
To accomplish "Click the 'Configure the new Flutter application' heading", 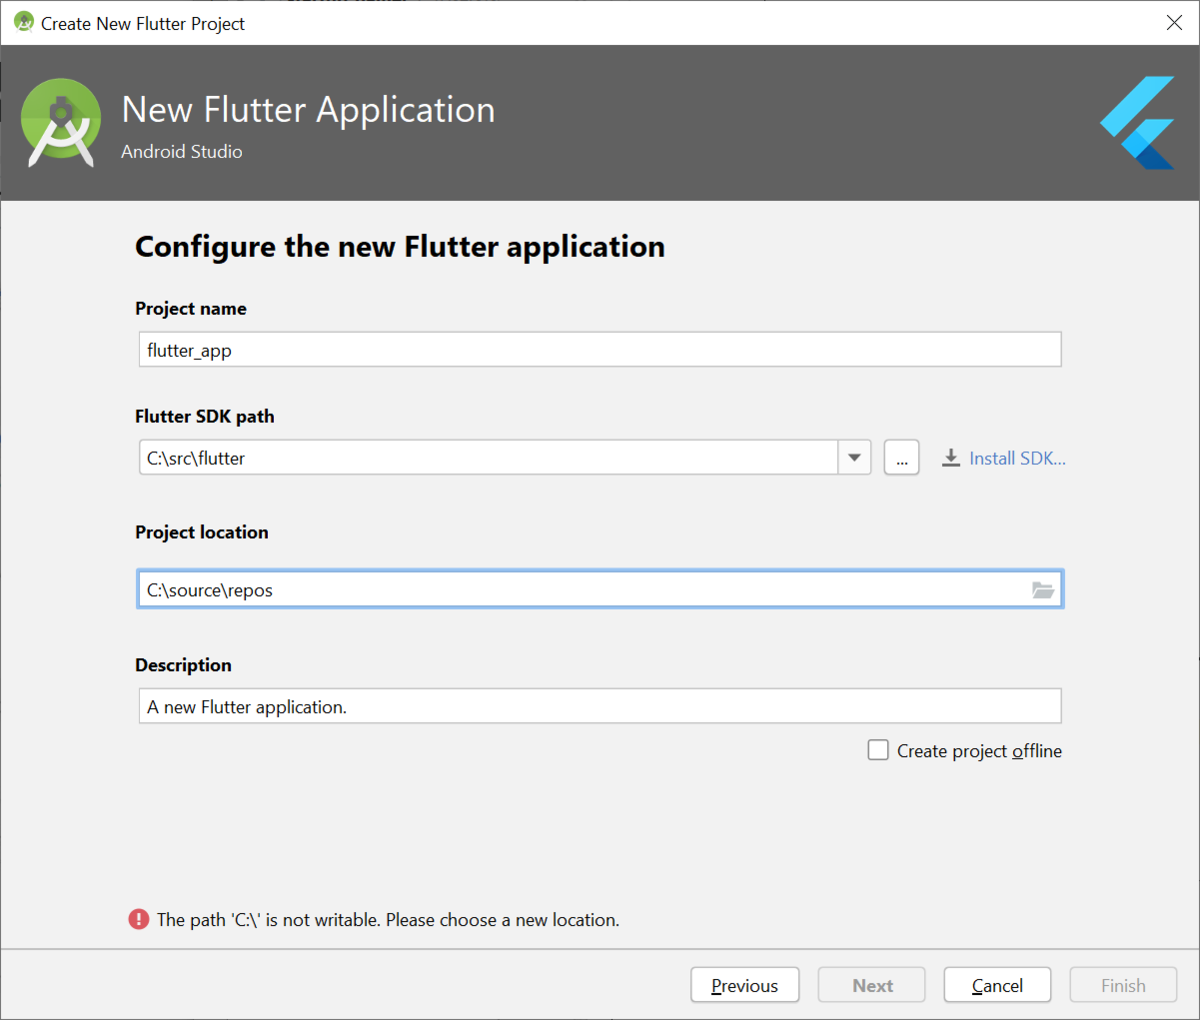I will coord(400,246).
